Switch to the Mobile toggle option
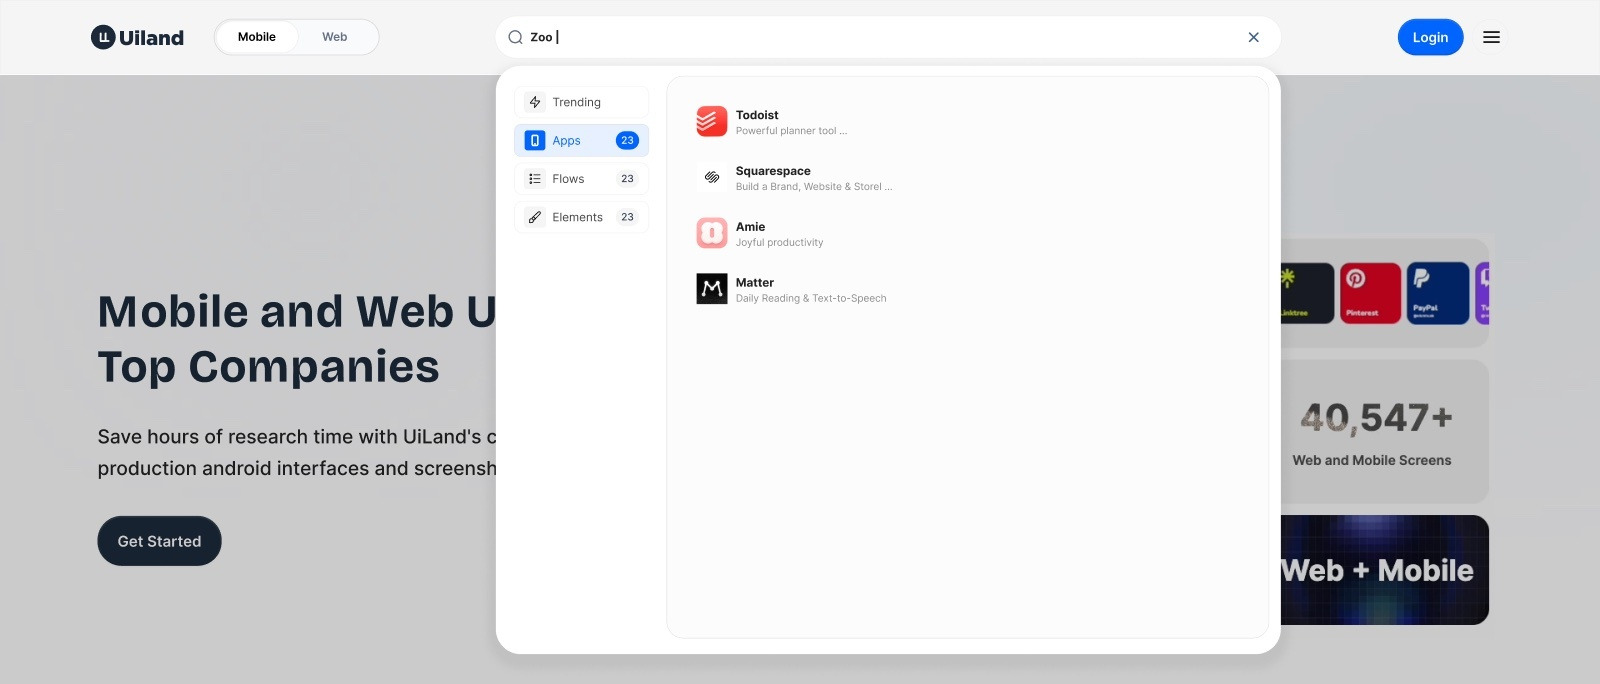1600x684 pixels. [257, 37]
